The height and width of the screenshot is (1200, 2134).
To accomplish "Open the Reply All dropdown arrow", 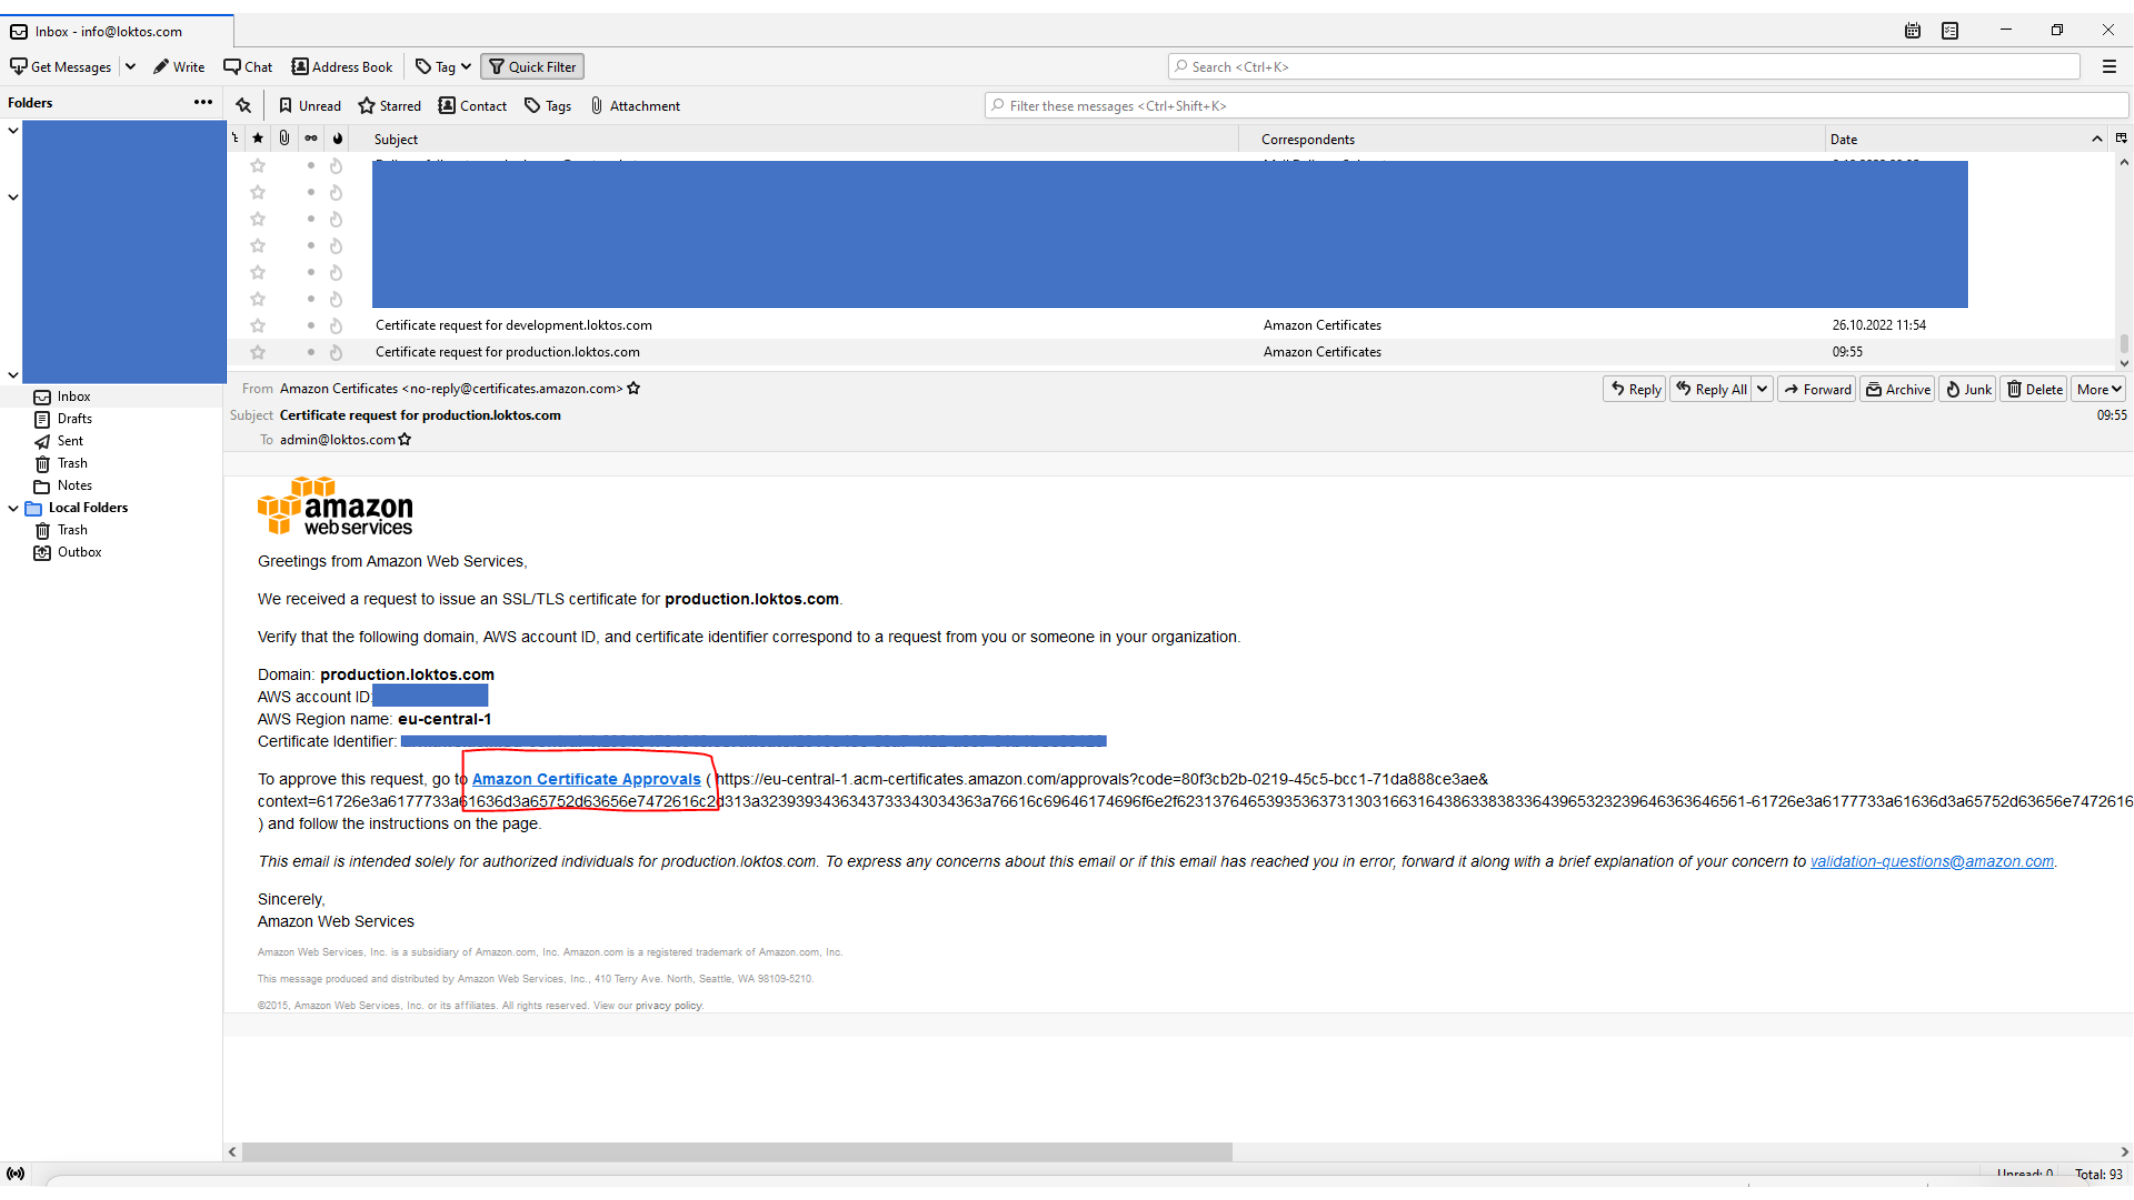I will (x=1762, y=389).
